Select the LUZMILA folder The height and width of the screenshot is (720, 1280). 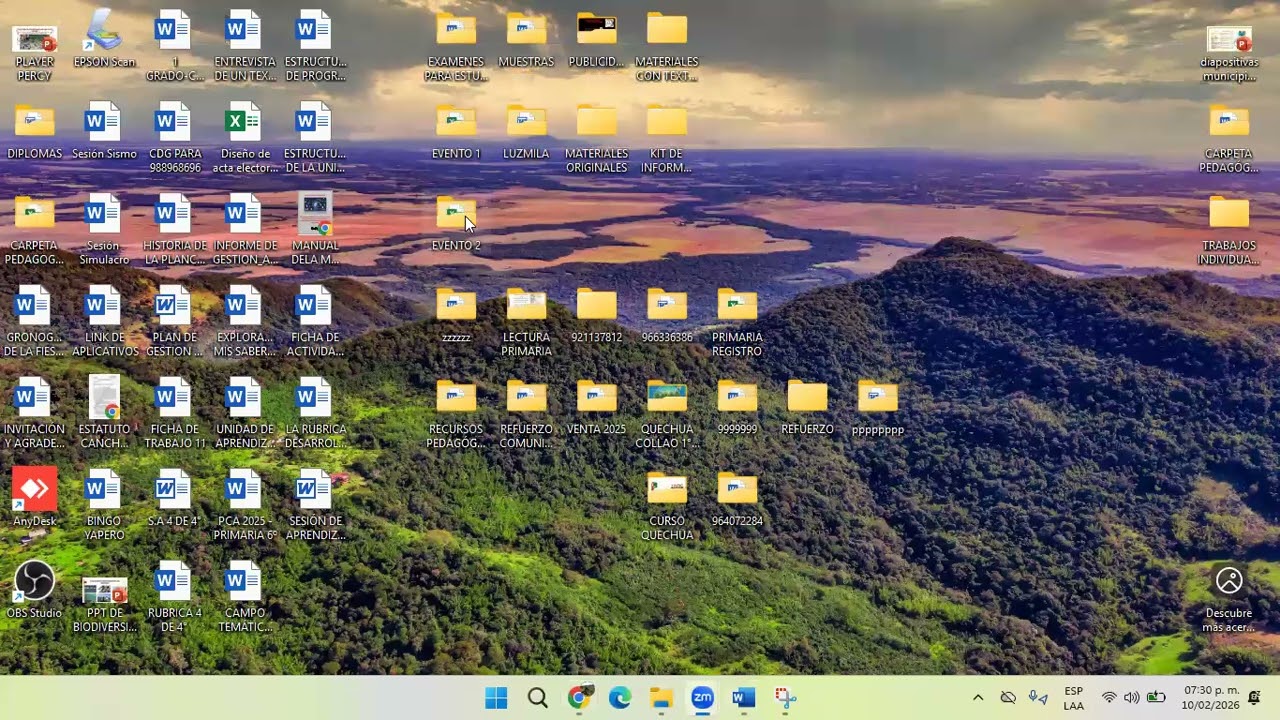[526, 133]
